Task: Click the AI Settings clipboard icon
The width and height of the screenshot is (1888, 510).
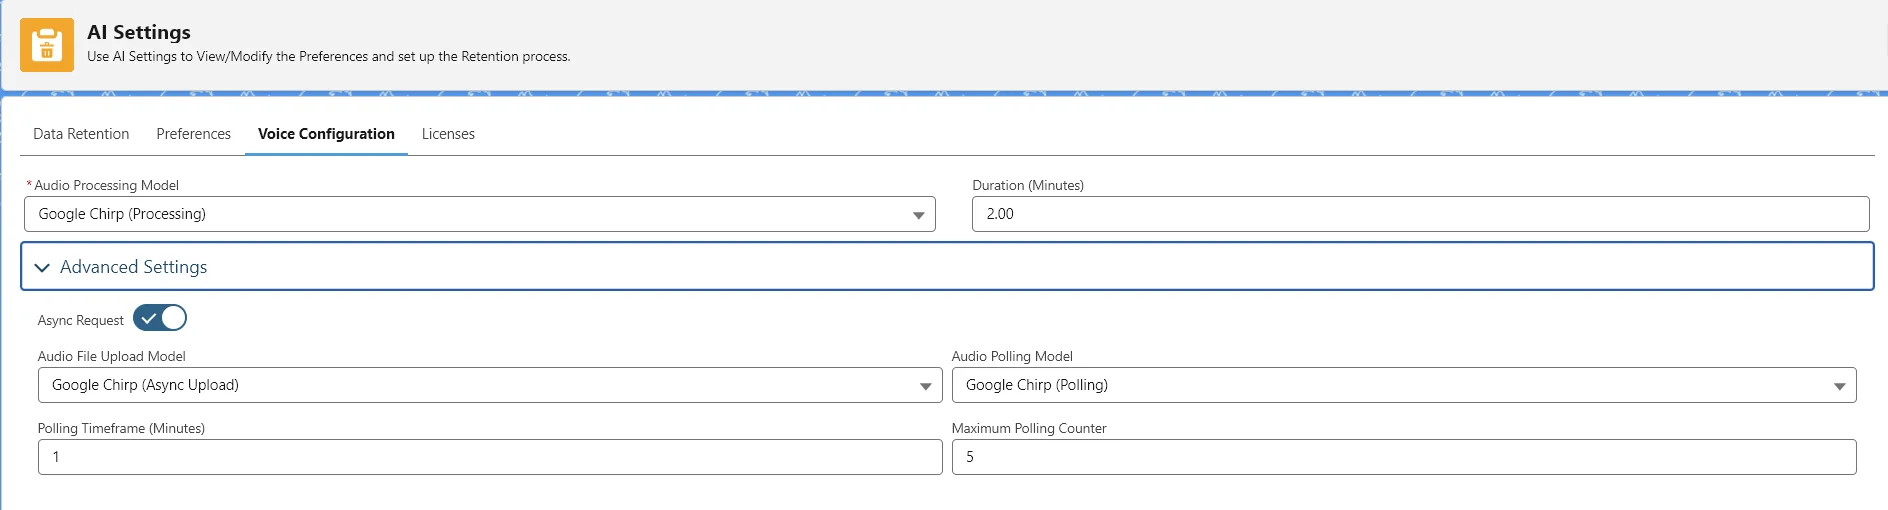Action: coord(47,45)
